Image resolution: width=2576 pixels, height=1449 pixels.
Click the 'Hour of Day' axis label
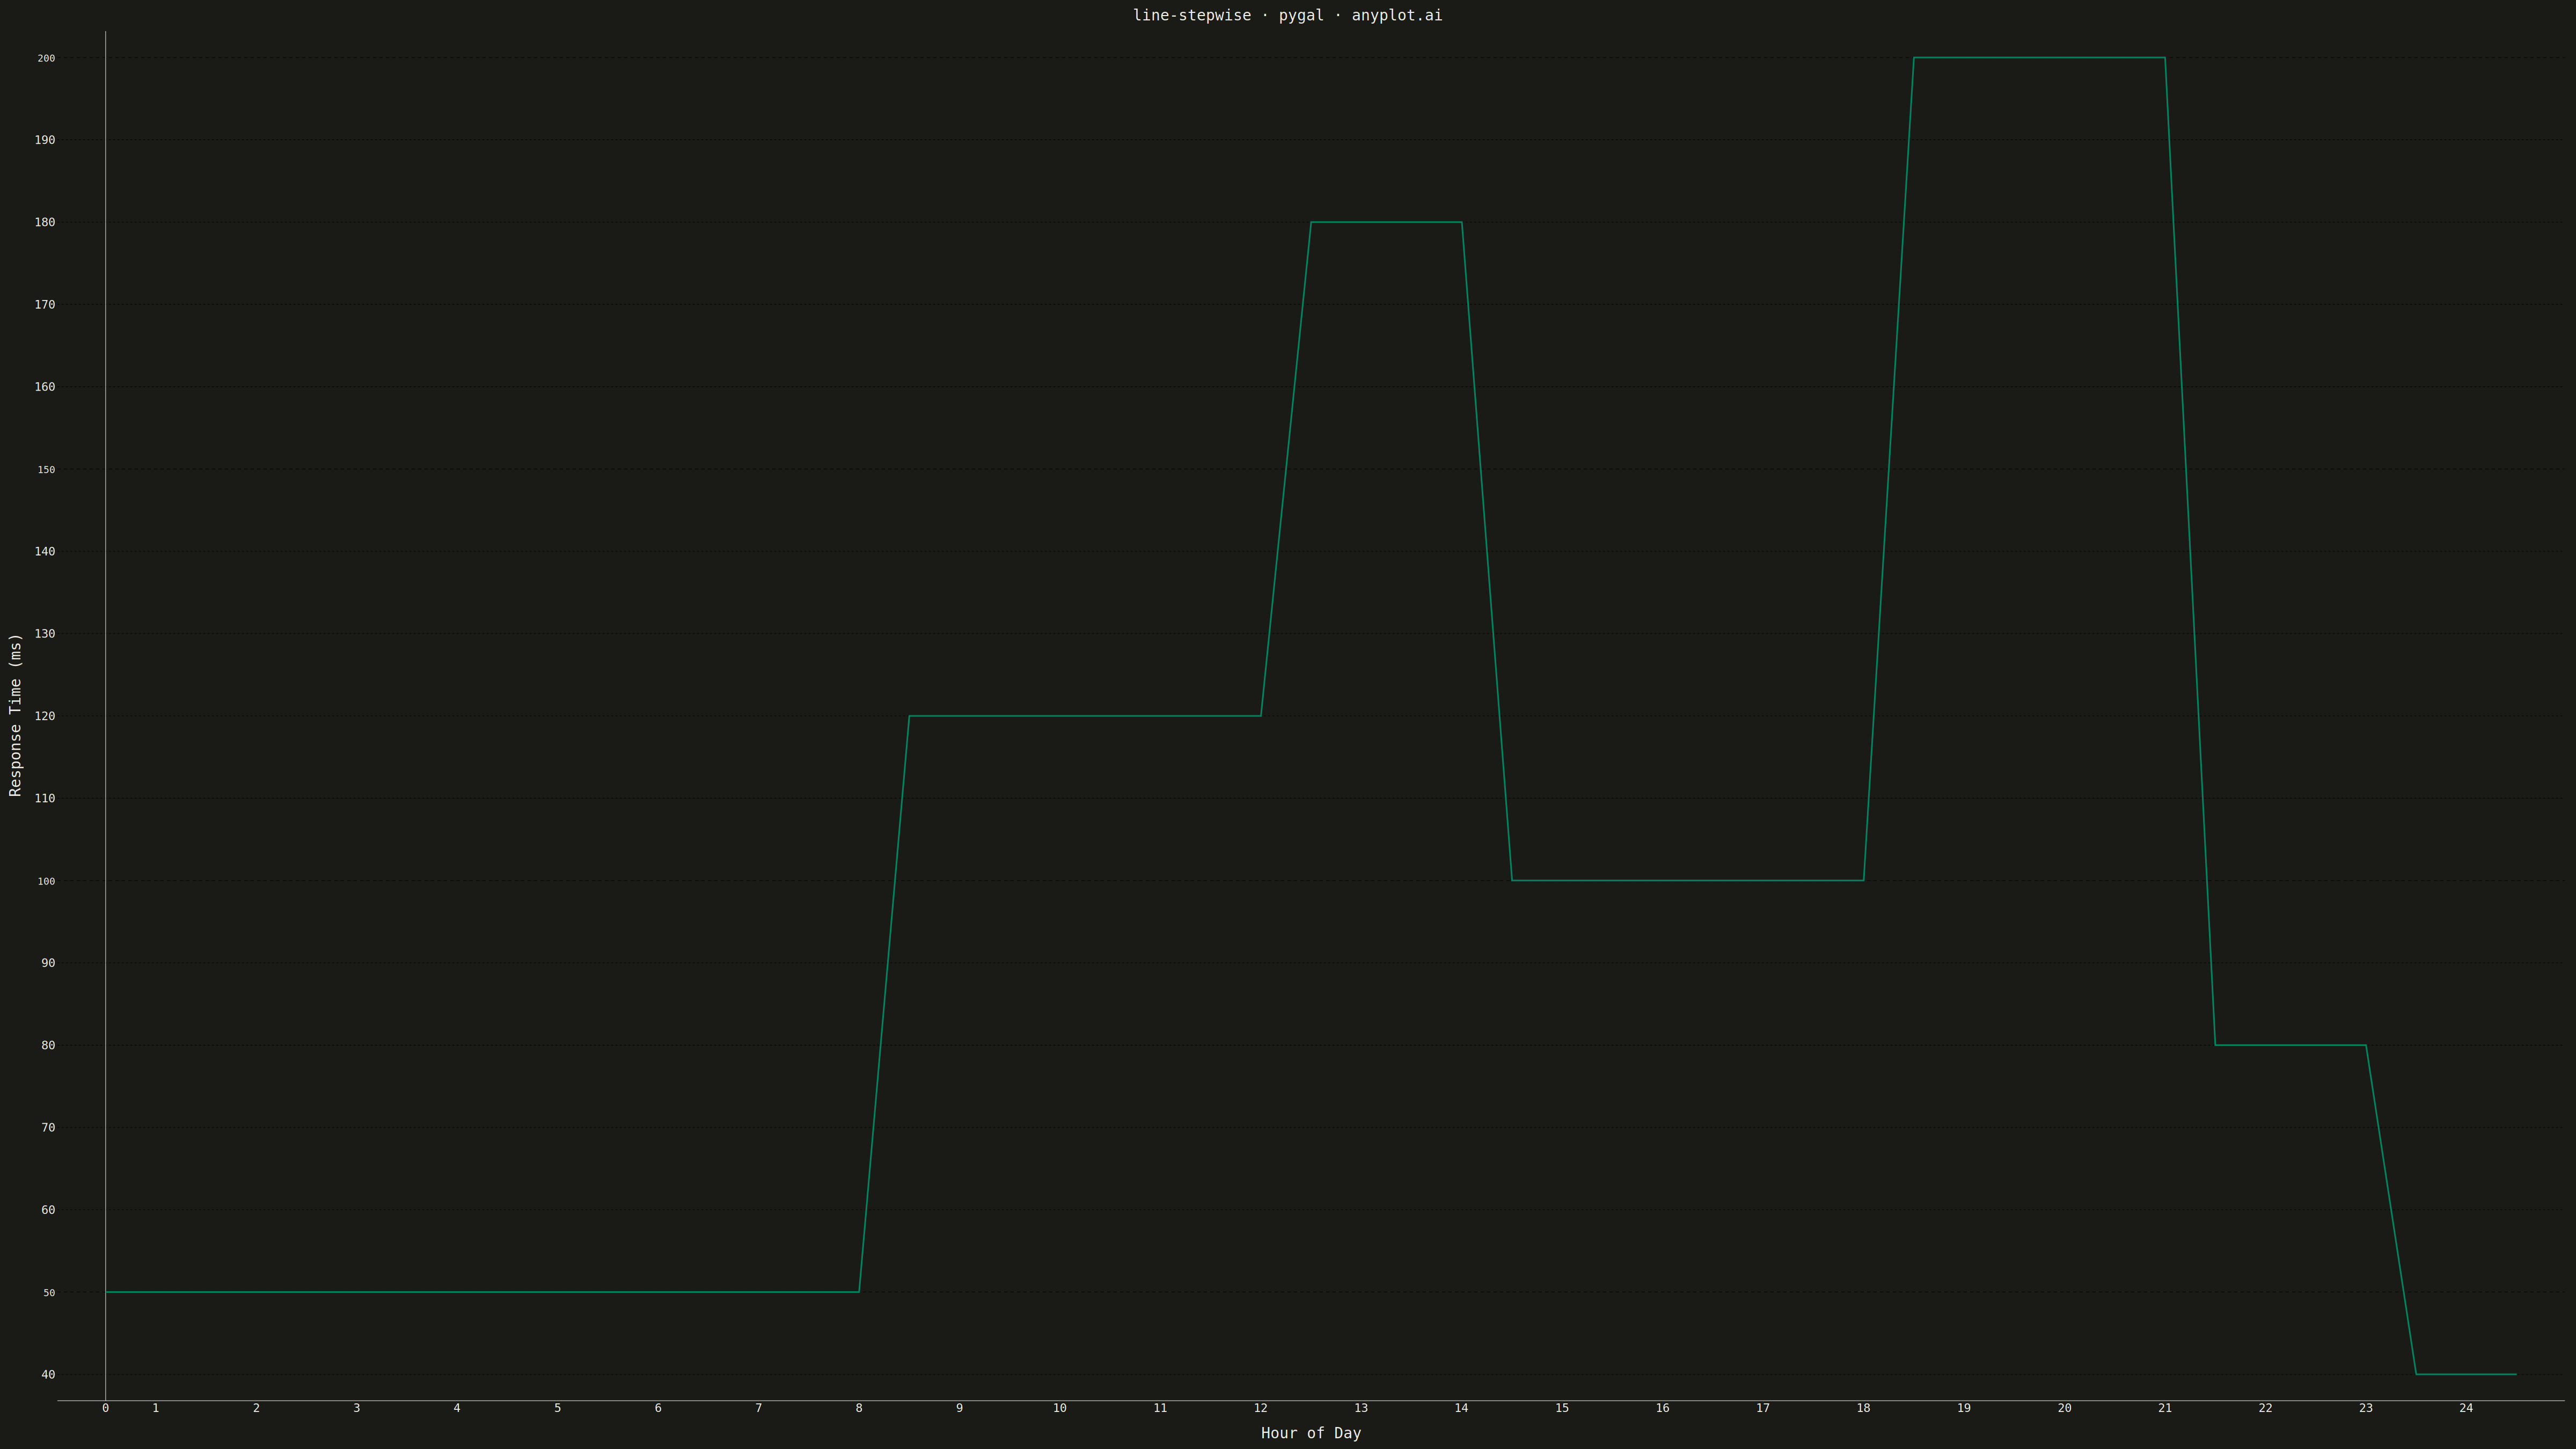(x=1311, y=1433)
